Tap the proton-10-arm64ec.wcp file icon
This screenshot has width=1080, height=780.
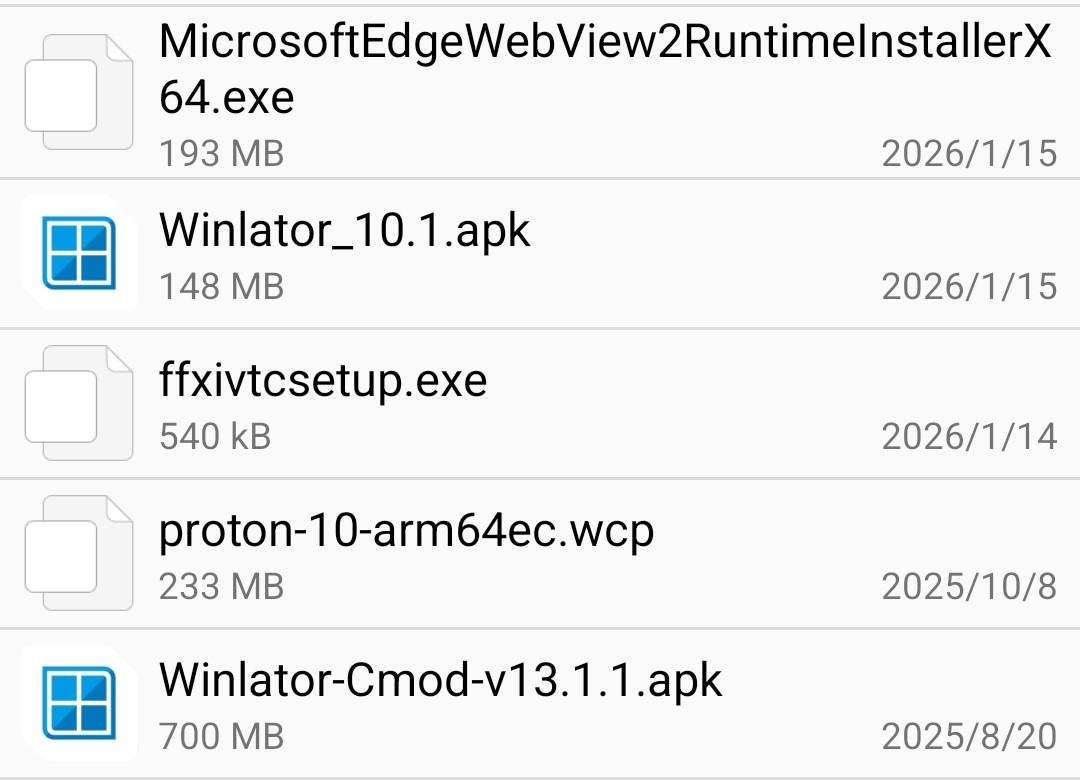(x=79, y=553)
